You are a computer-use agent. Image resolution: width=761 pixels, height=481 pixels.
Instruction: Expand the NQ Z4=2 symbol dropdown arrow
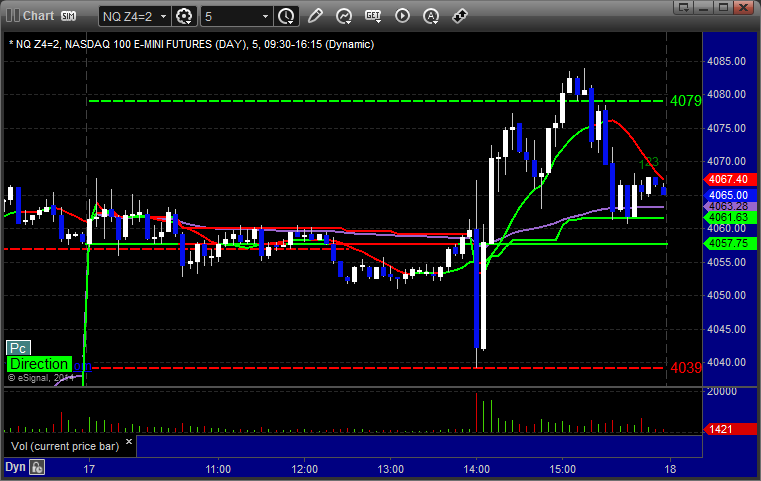click(164, 17)
